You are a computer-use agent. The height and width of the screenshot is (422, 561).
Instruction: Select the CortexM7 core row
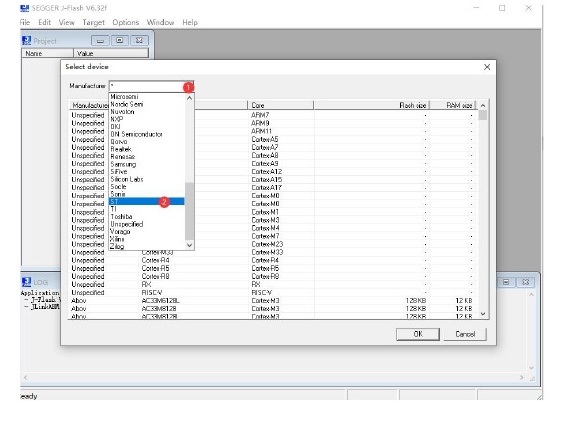(273, 236)
